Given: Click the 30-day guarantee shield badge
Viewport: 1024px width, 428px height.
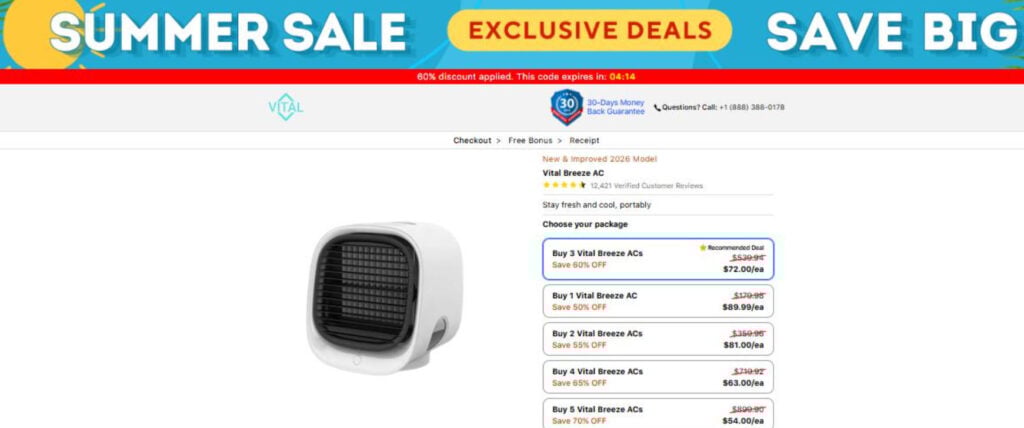Looking at the screenshot, I should tap(566, 107).
